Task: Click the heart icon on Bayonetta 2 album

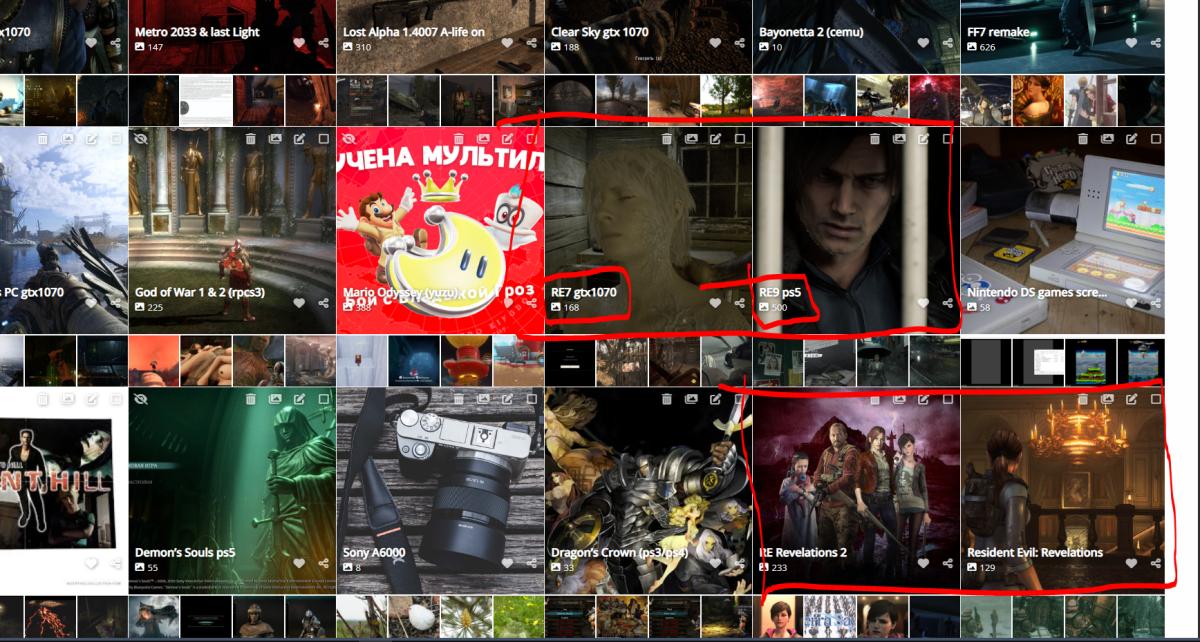Action: (x=923, y=43)
